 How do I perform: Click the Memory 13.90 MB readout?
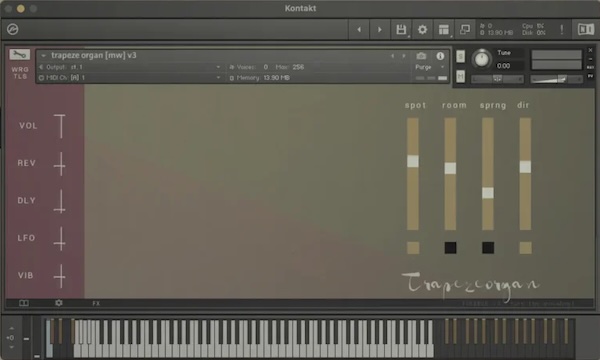coord(260,78)
